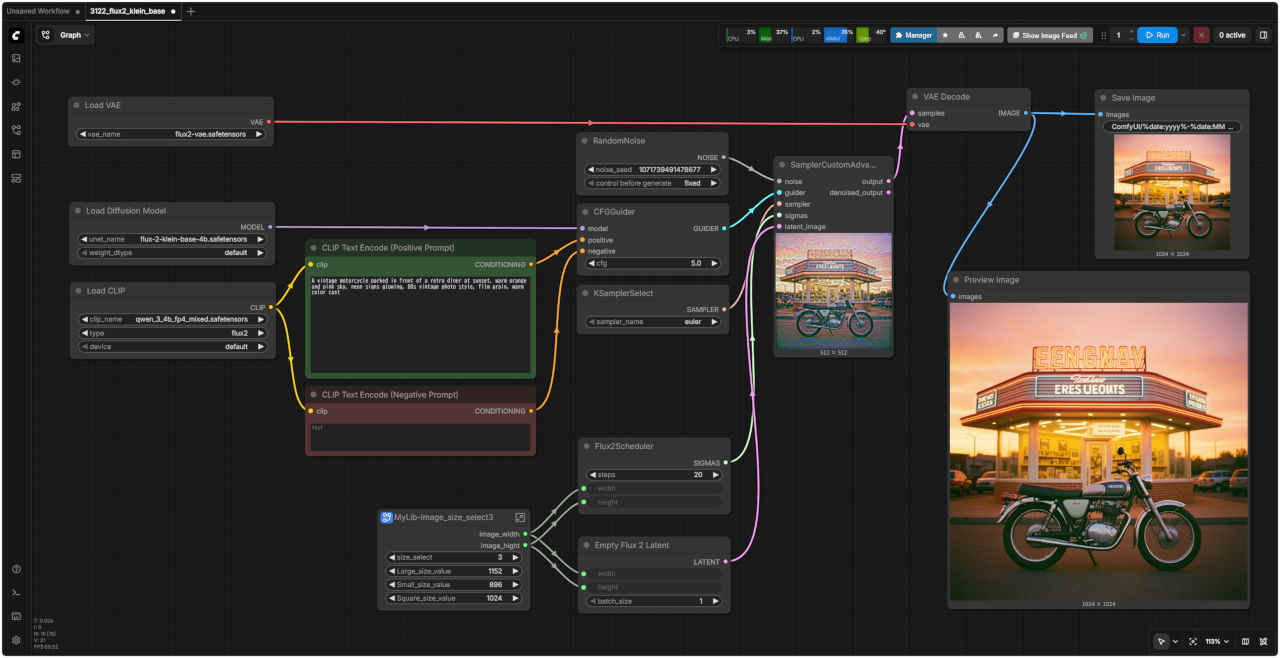Open the settings gear at the bottom left
Screen dimensions: 1280x658
pos(16,640)
